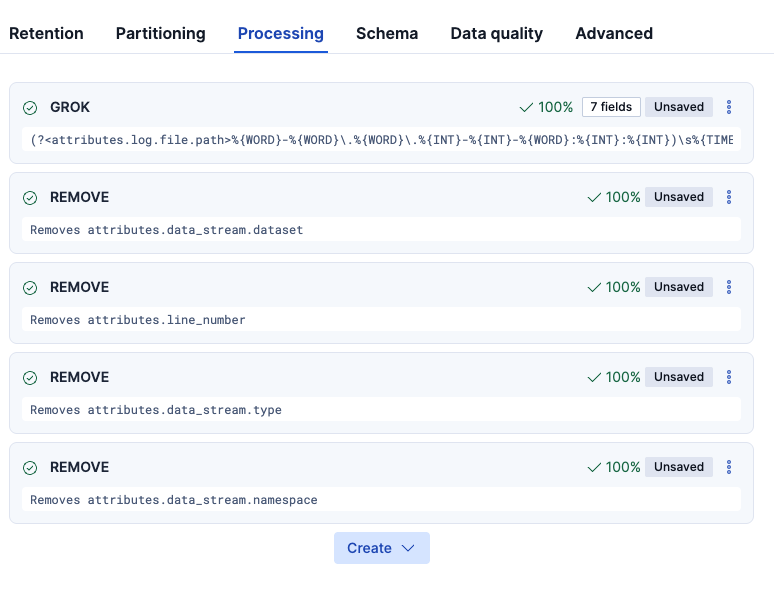Click the GROK pattern expression text
Viewport: 774px width, 593px height.
point(380,140)
